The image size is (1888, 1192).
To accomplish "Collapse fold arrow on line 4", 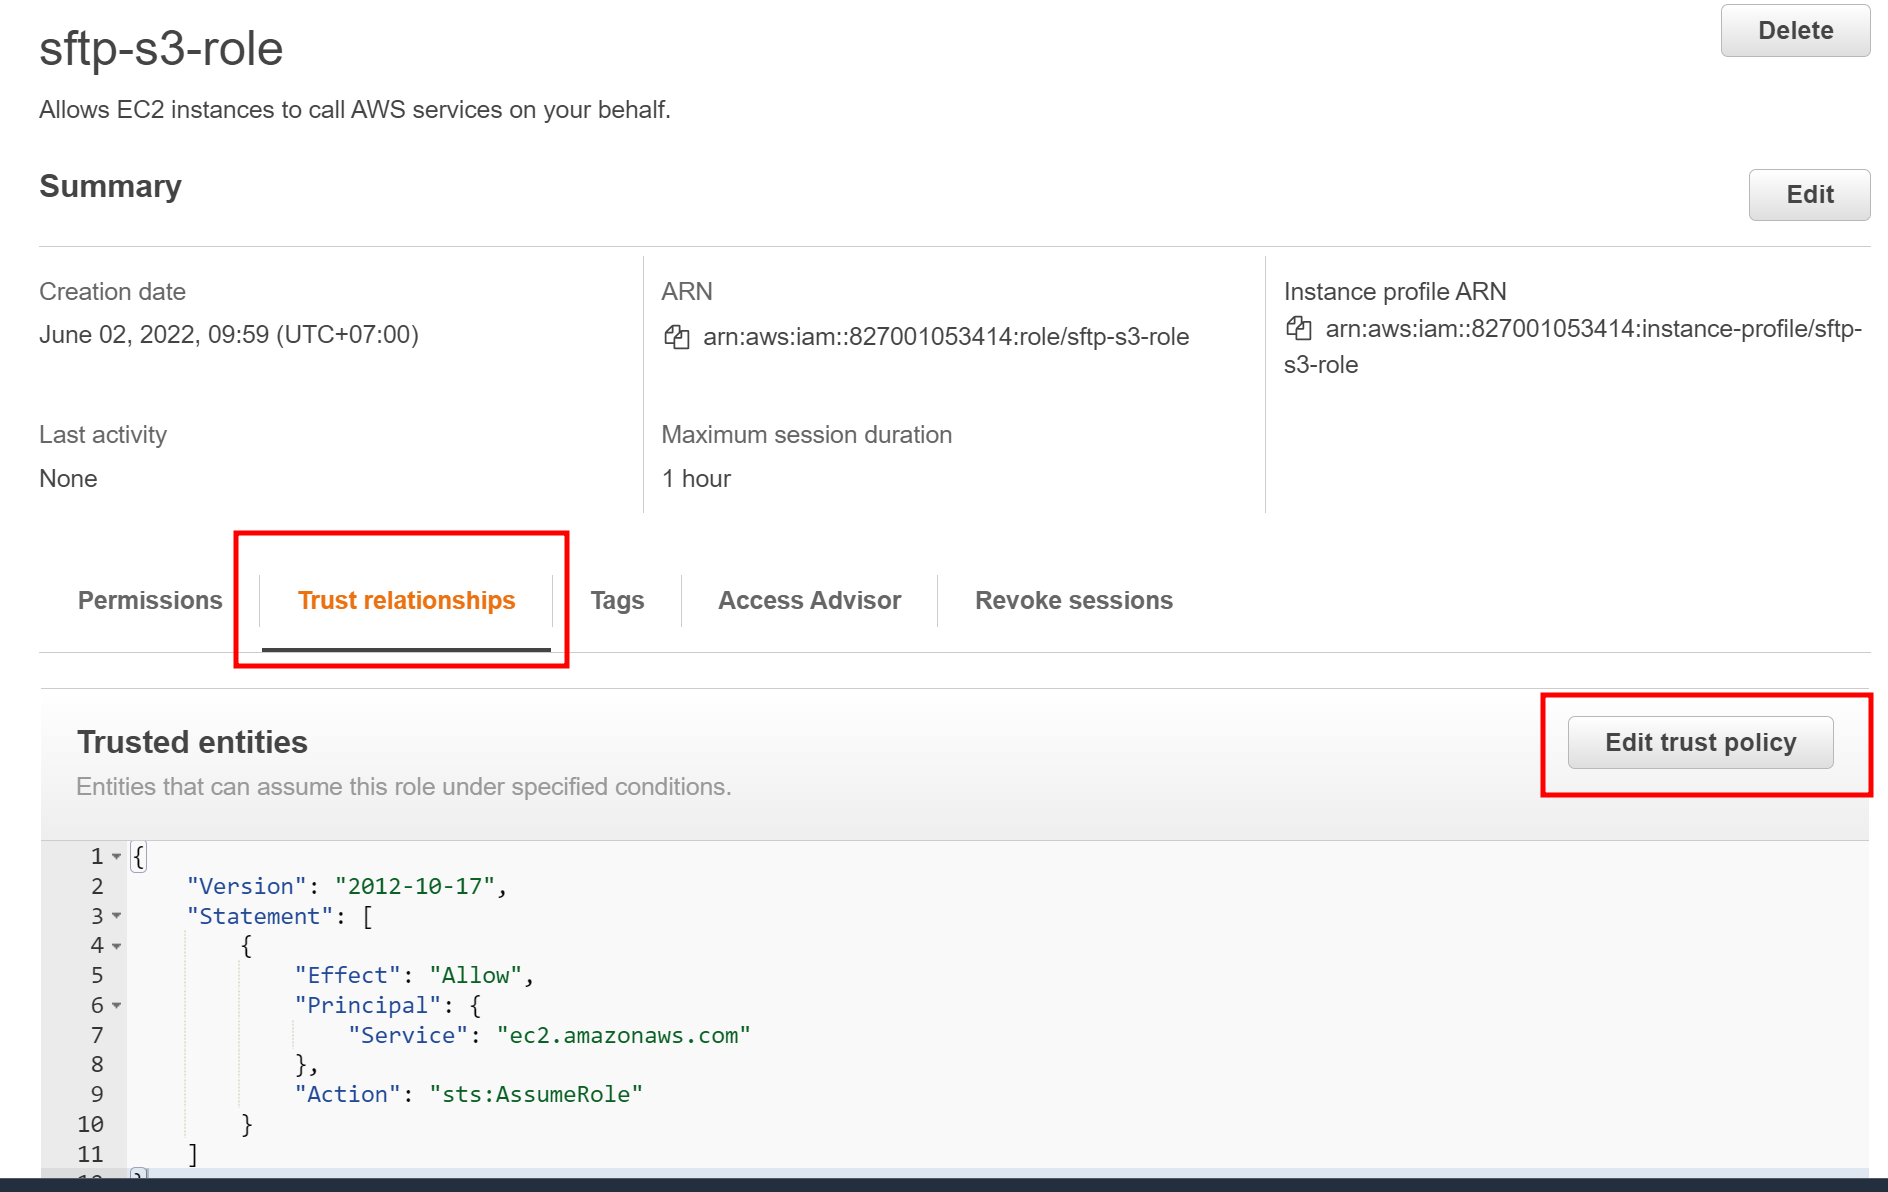I will tap(117, 946).
